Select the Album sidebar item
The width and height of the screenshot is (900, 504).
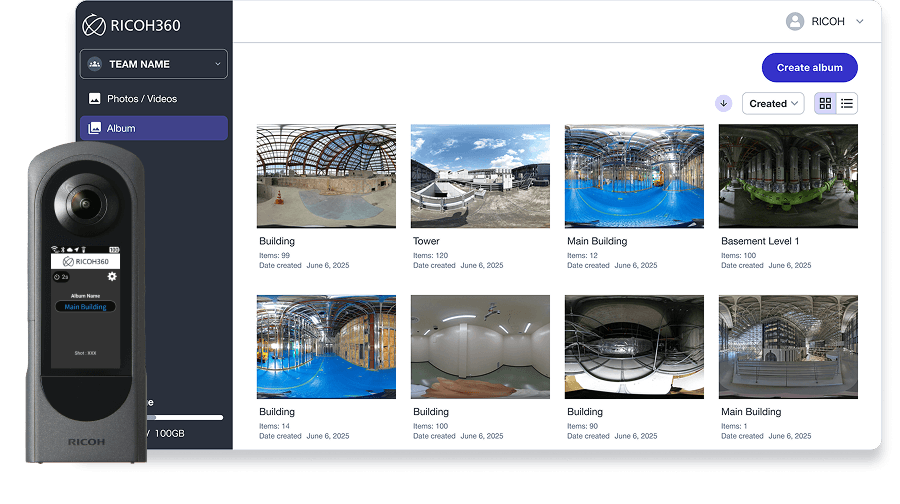click(x=154, y=128)
